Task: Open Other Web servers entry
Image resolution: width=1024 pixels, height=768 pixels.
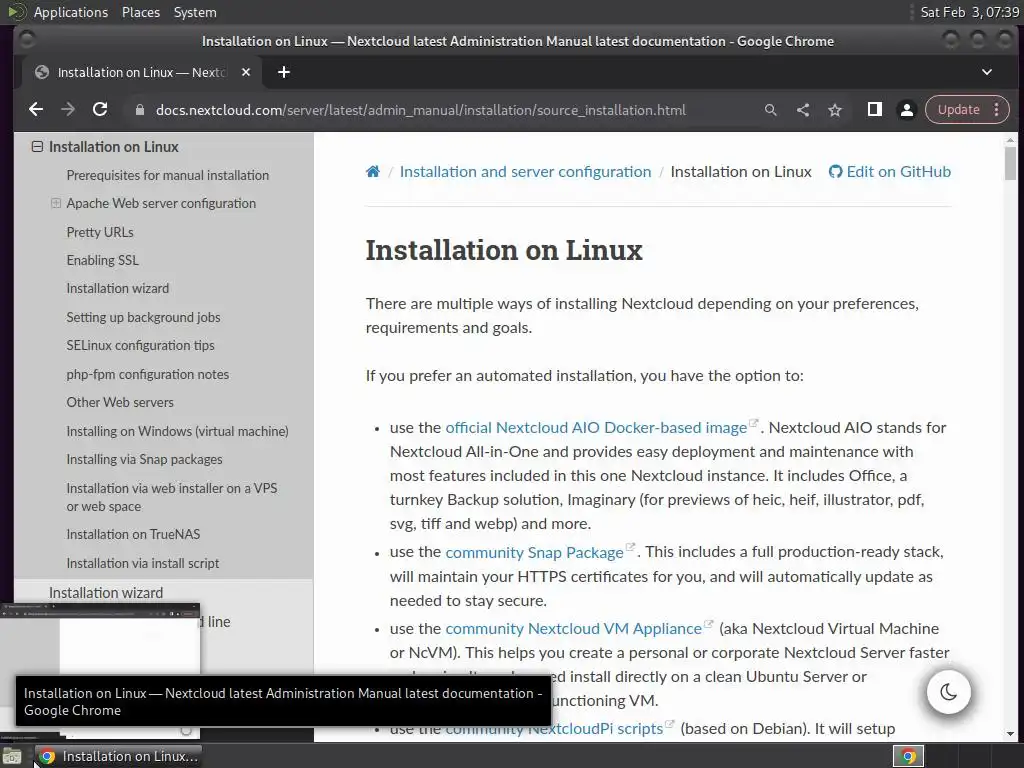Action: (120, 402)
